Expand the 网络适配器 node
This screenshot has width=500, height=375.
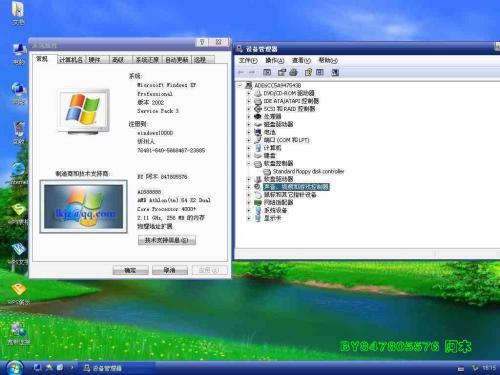tap(249, 203)
